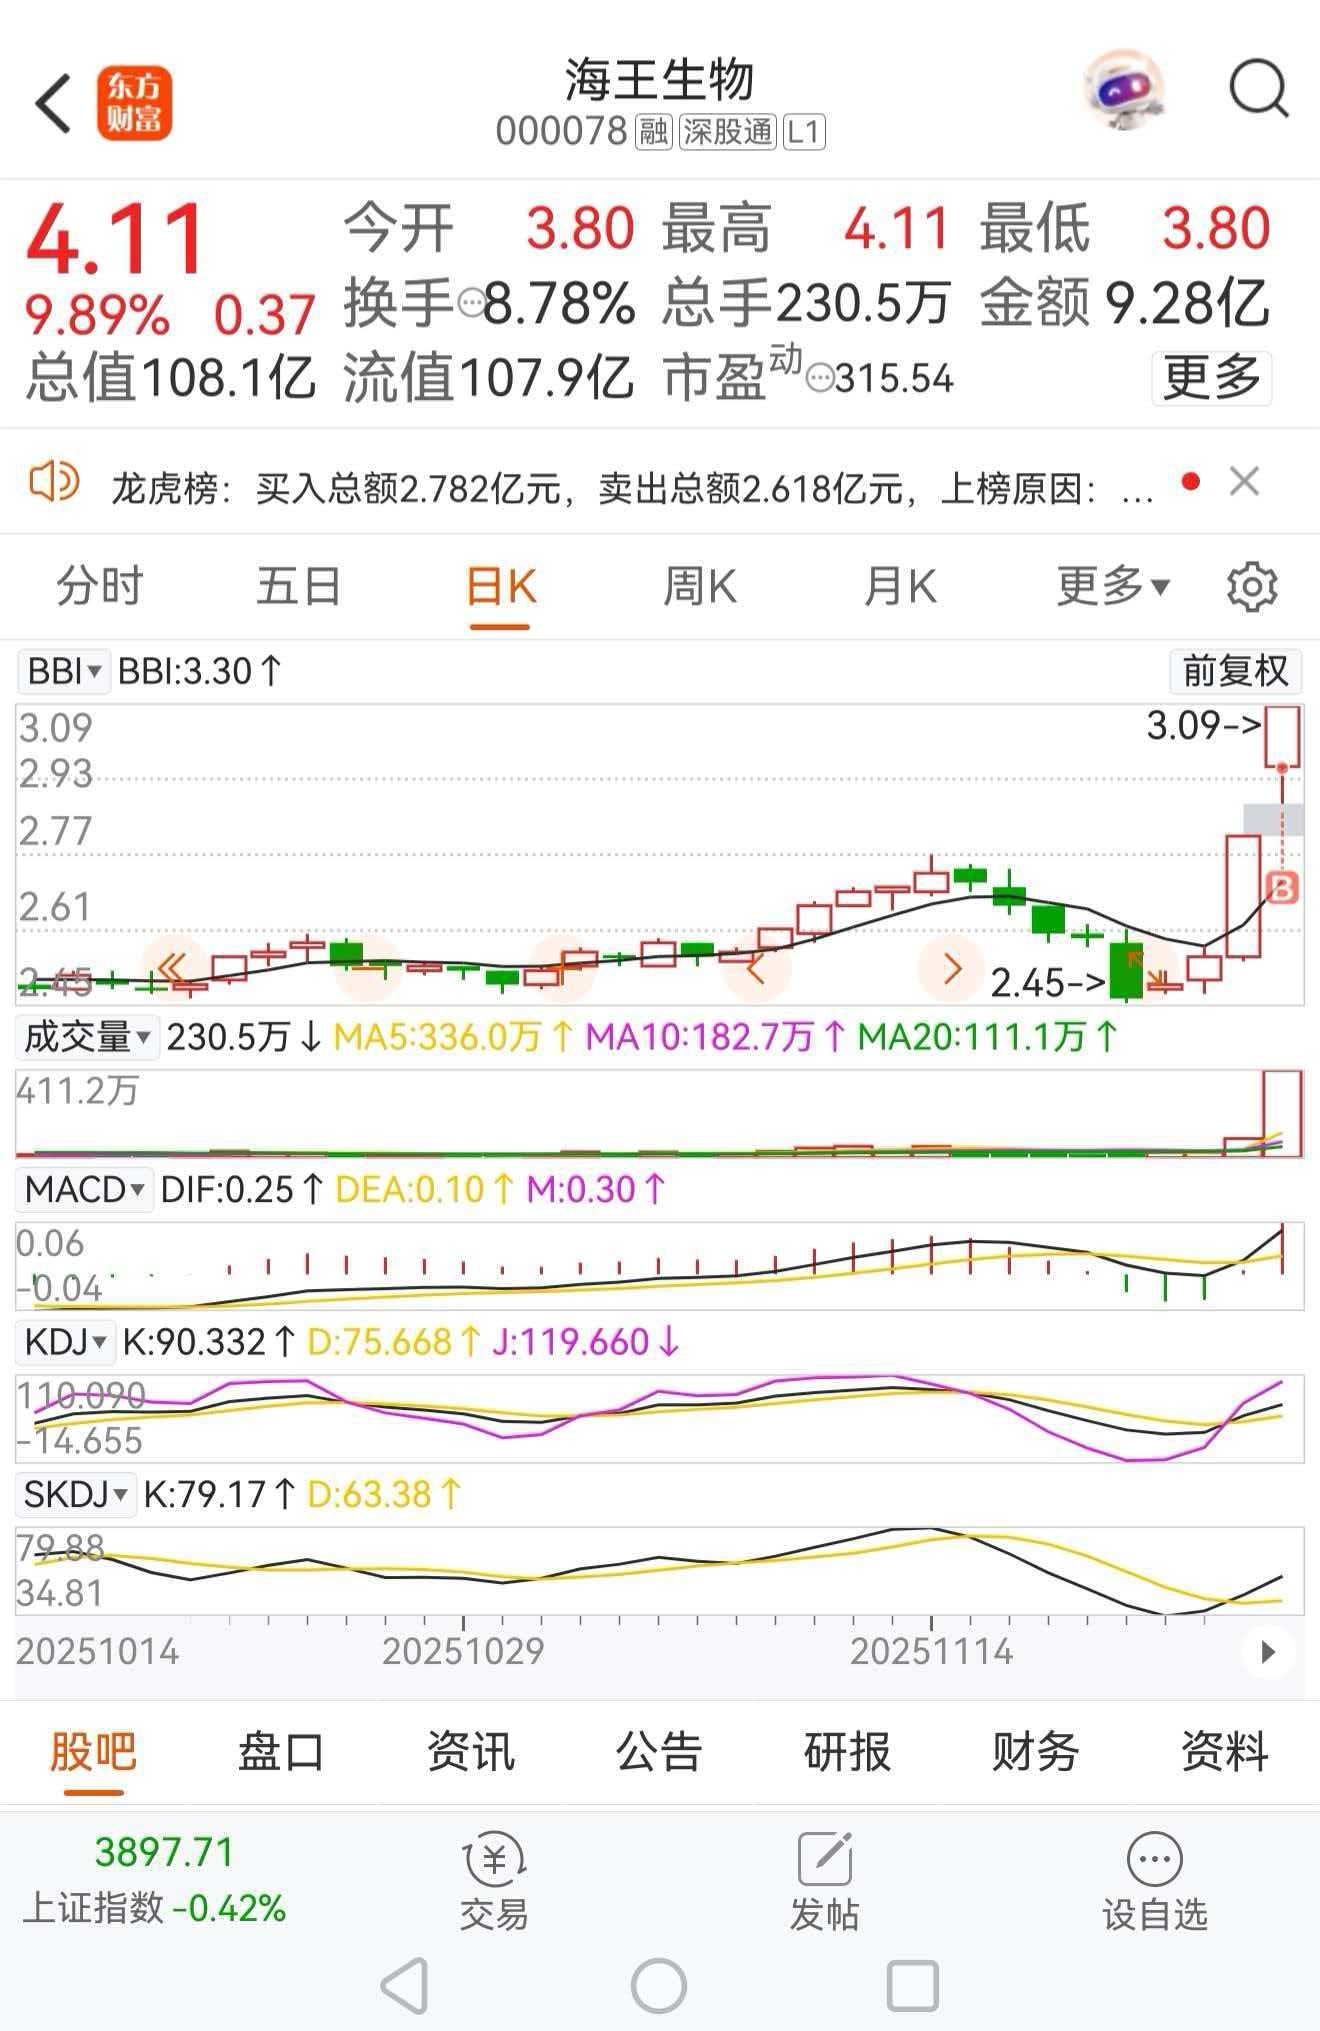Open the search magnifier icon

pyautogui.click(x=1258, y=90)
